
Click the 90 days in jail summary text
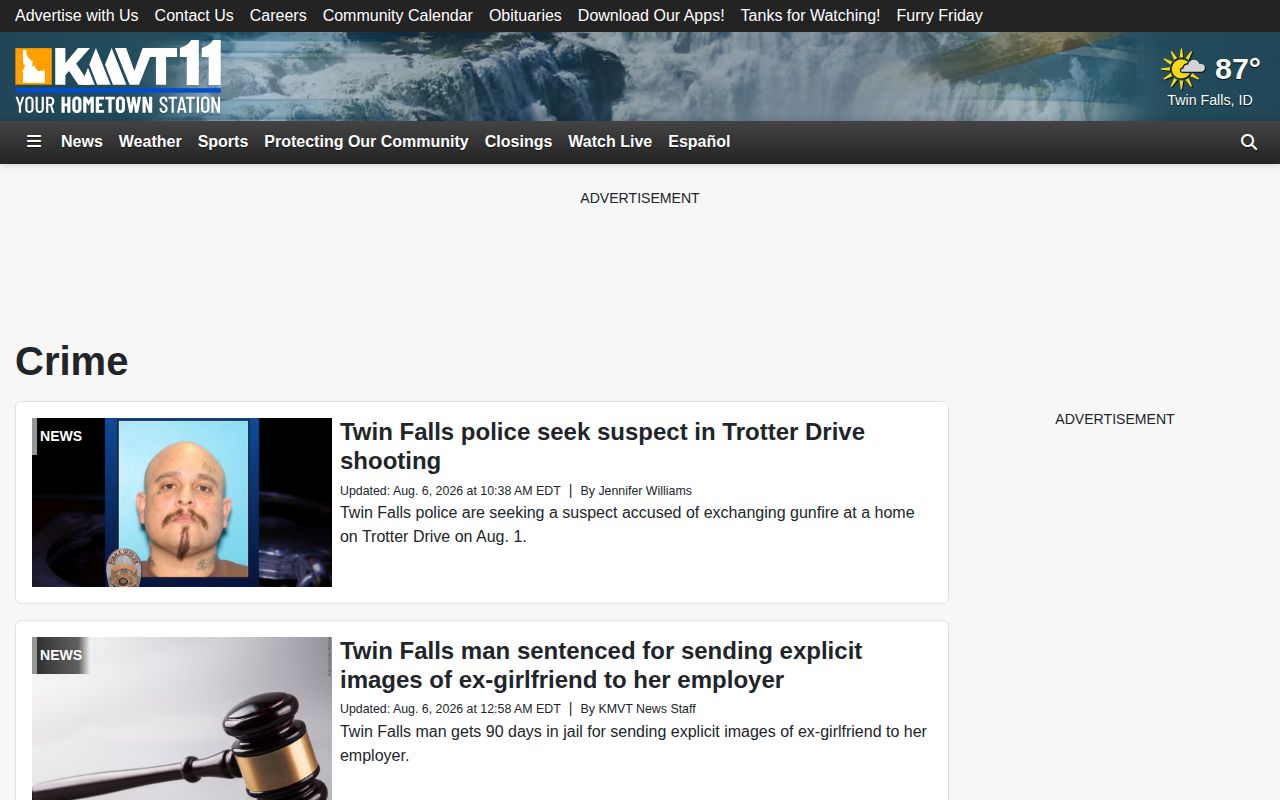tap(633, 743)
